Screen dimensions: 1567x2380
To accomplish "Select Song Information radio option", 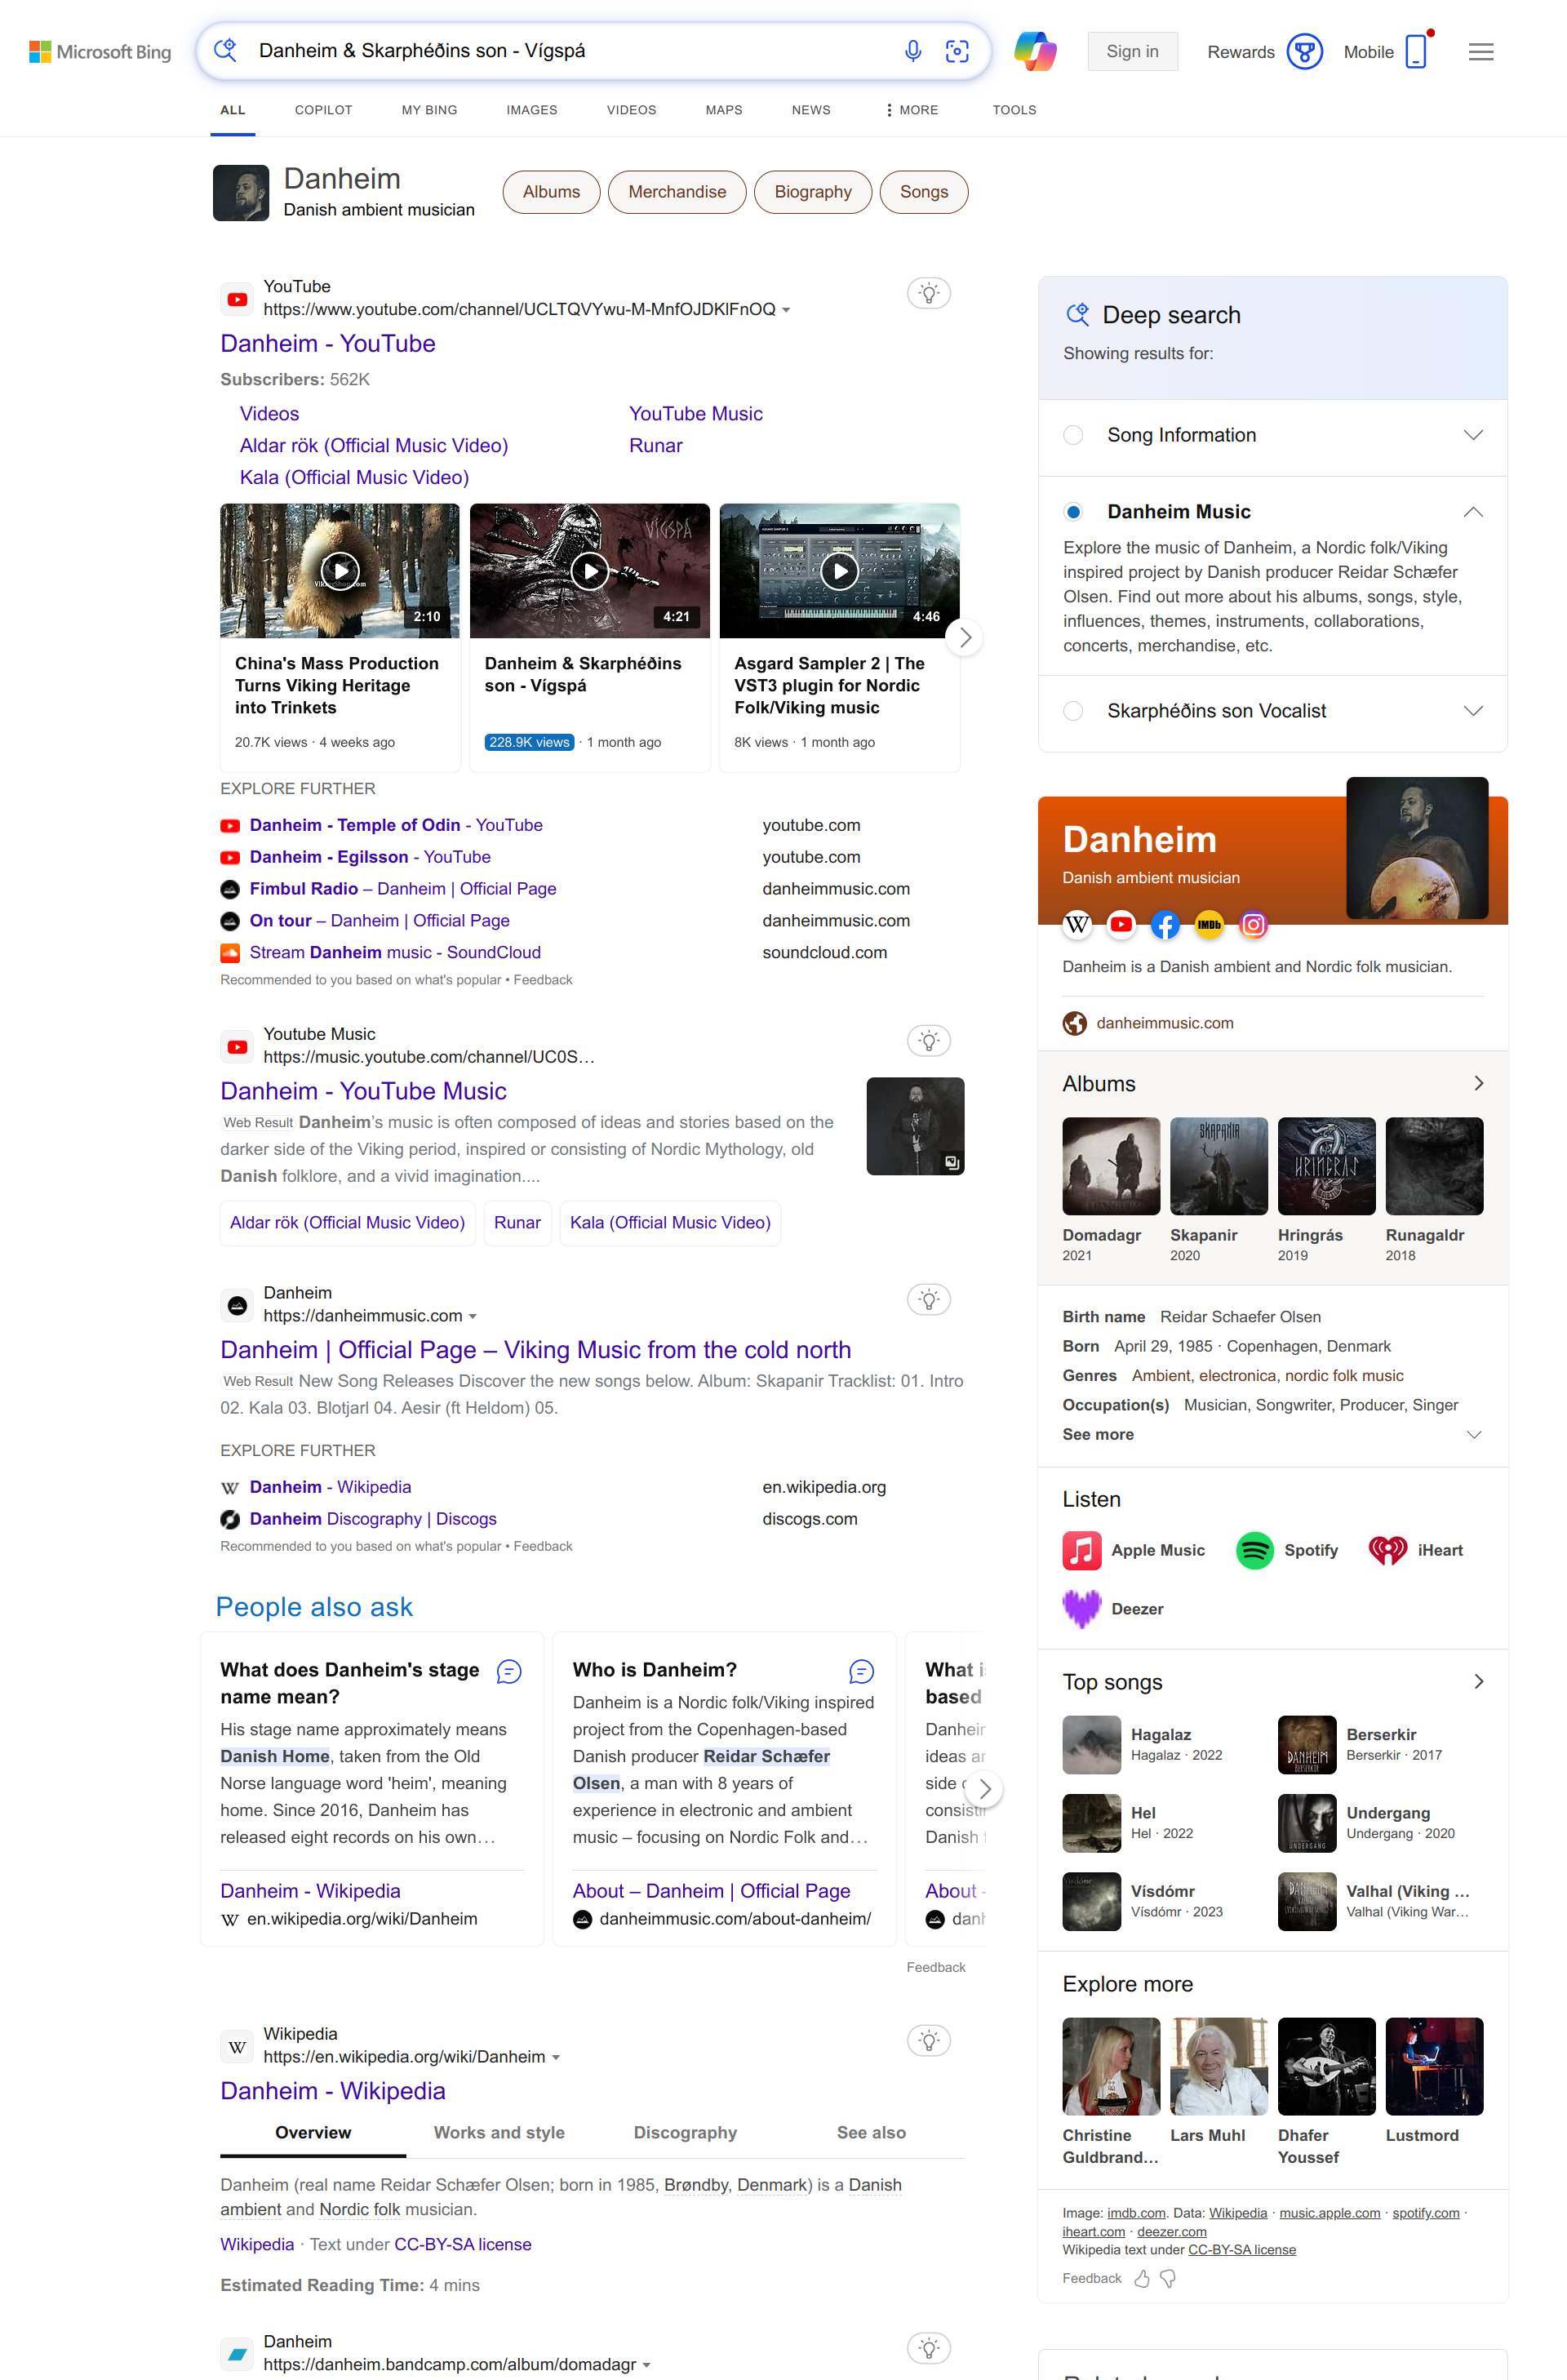I will coord(1073,435).
